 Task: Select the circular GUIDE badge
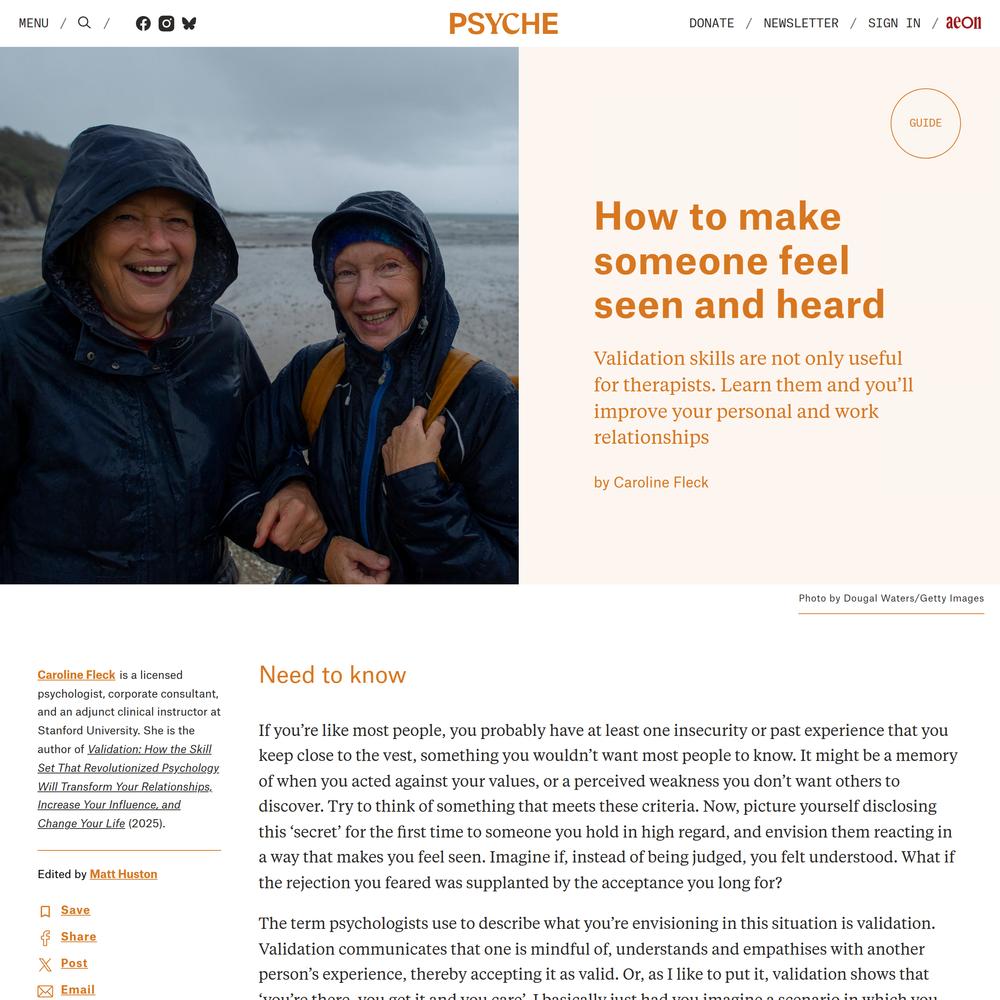pyautogui.click(x=925, y=123)
